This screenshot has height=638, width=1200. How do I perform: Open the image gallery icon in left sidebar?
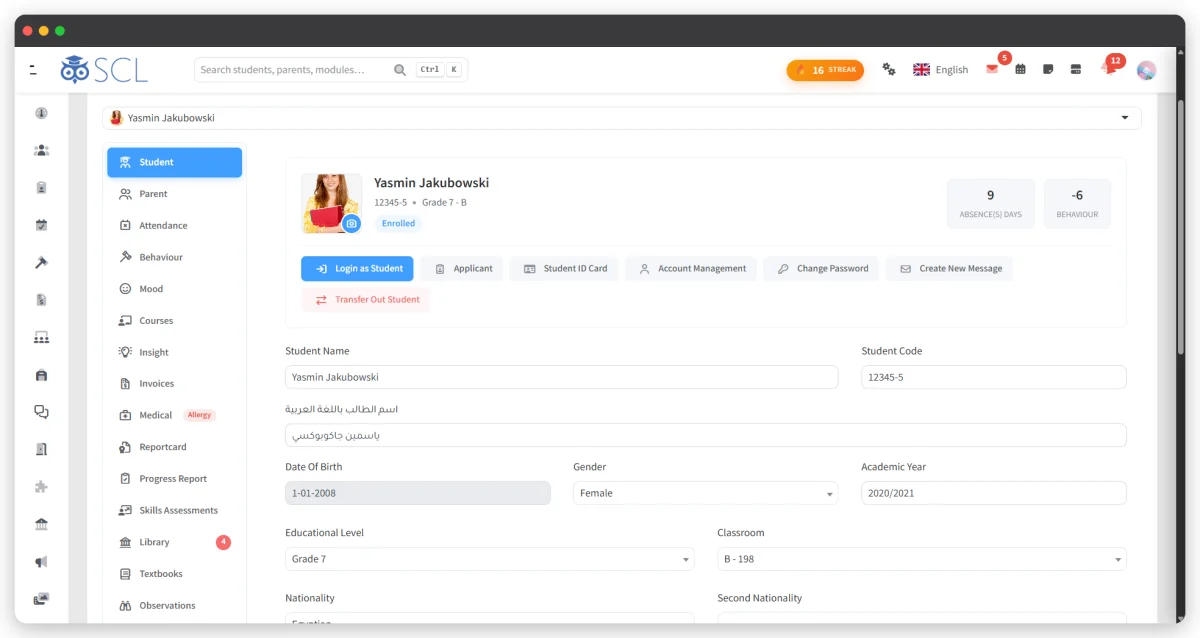[x=41, y=599]
